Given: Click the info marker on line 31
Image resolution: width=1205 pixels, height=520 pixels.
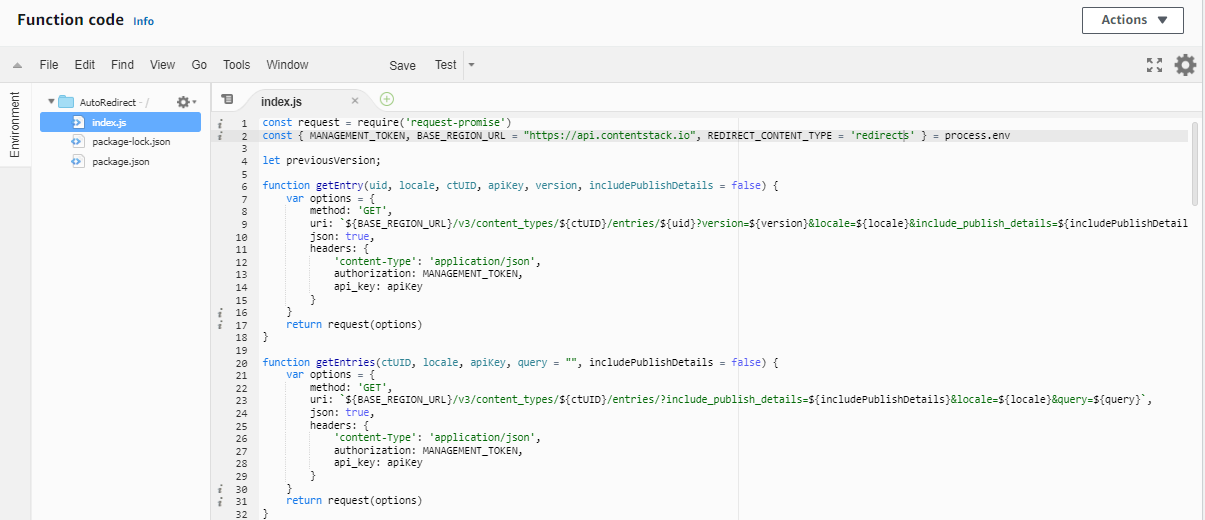Looking at the screenshot, I should [219, 500].
